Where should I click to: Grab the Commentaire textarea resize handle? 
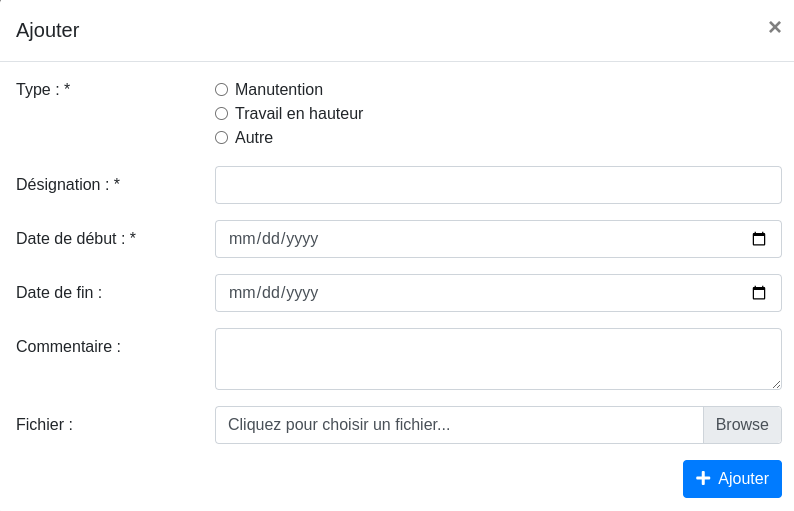(776, 384)
